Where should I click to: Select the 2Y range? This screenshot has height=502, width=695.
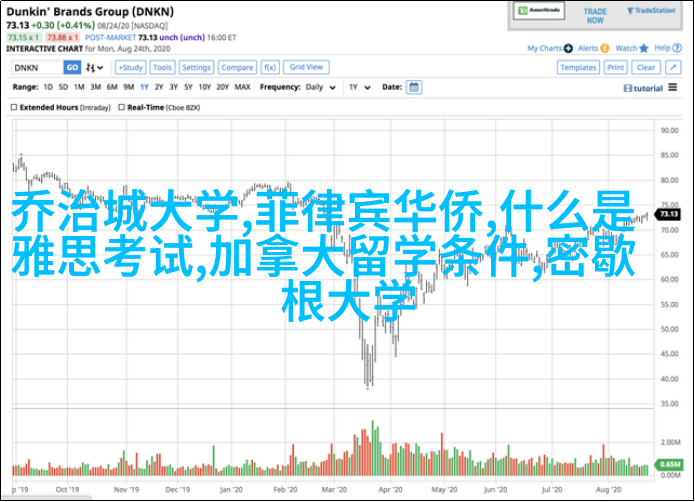coord(159,87)
